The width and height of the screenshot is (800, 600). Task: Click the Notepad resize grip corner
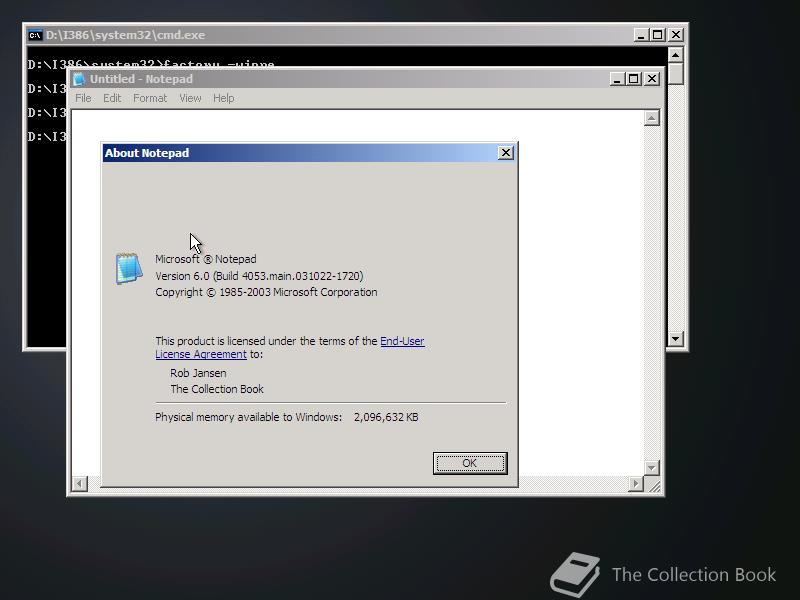653,485
